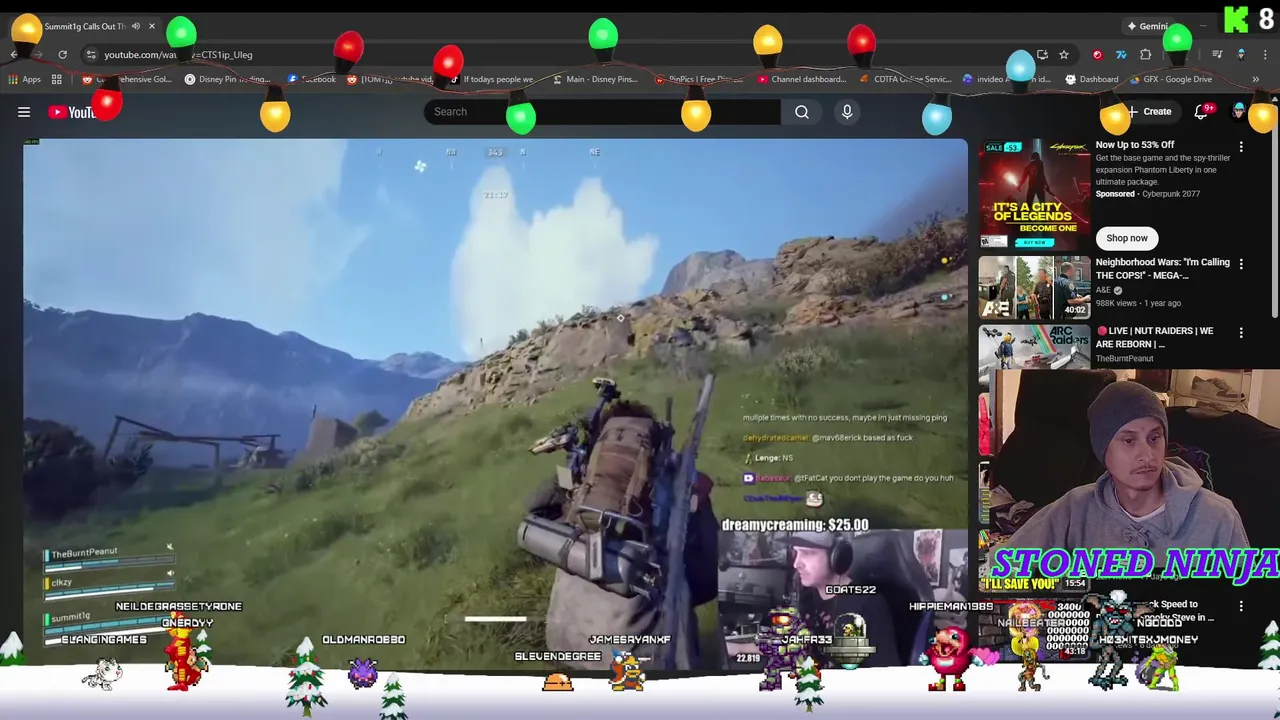Click the Create button
This screenshot has width=1280, height=720.
click(1149, 112)
